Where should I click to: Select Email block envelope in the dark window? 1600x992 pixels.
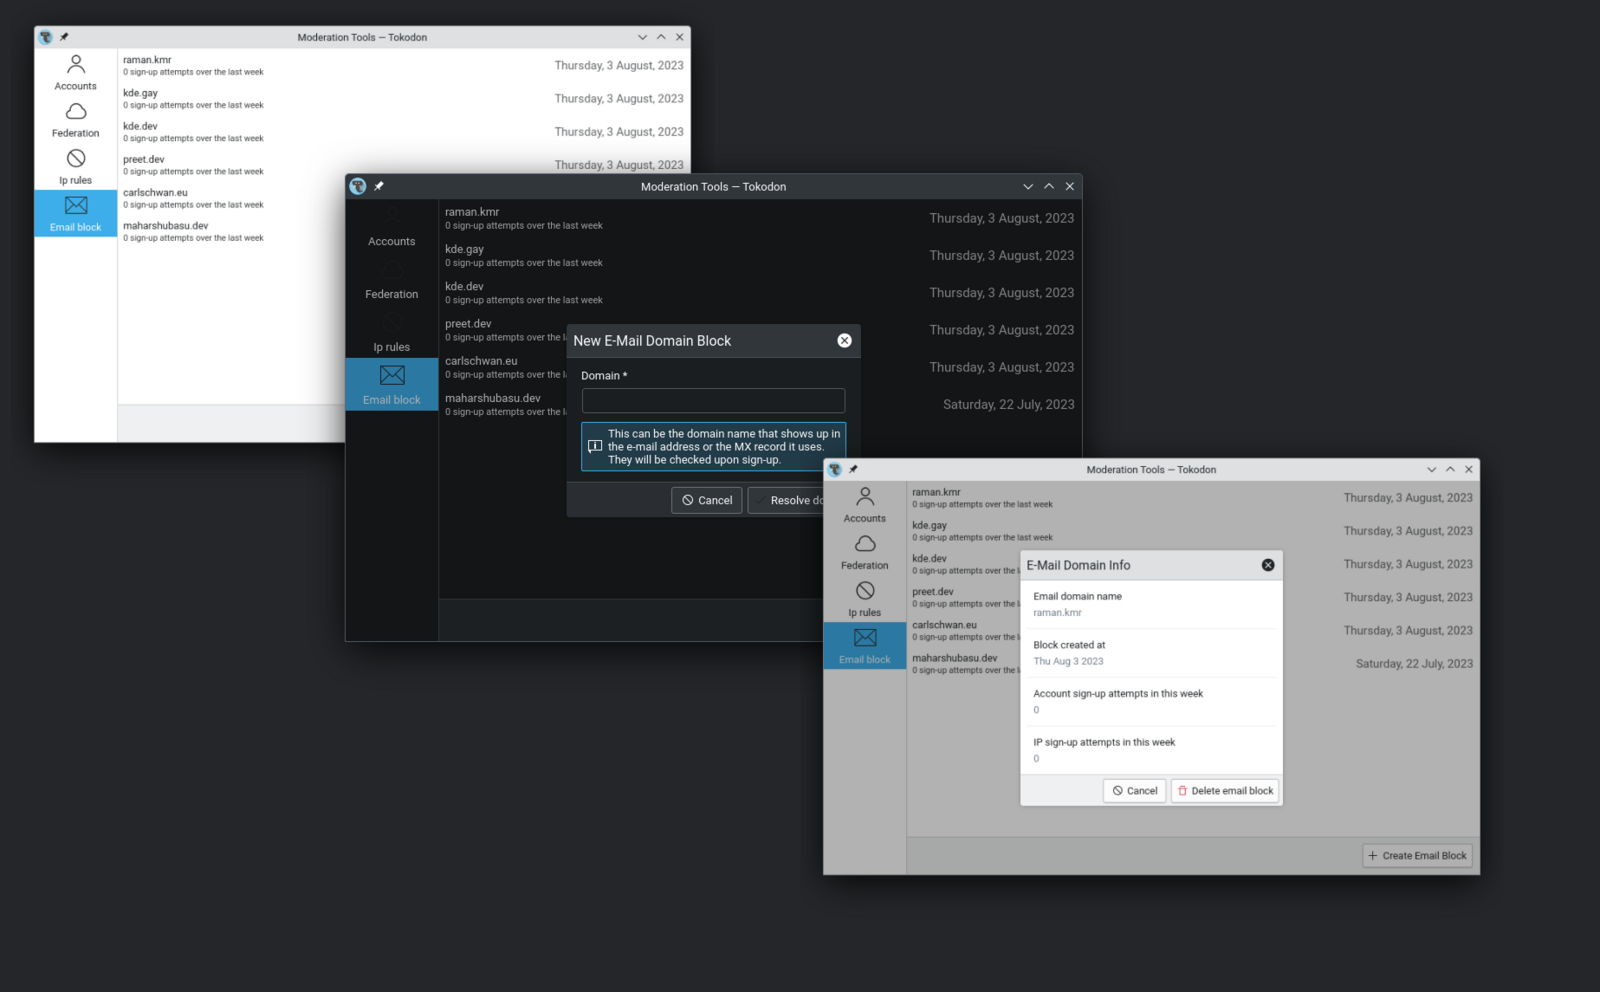pyautogui.click(x=392, y=376)
